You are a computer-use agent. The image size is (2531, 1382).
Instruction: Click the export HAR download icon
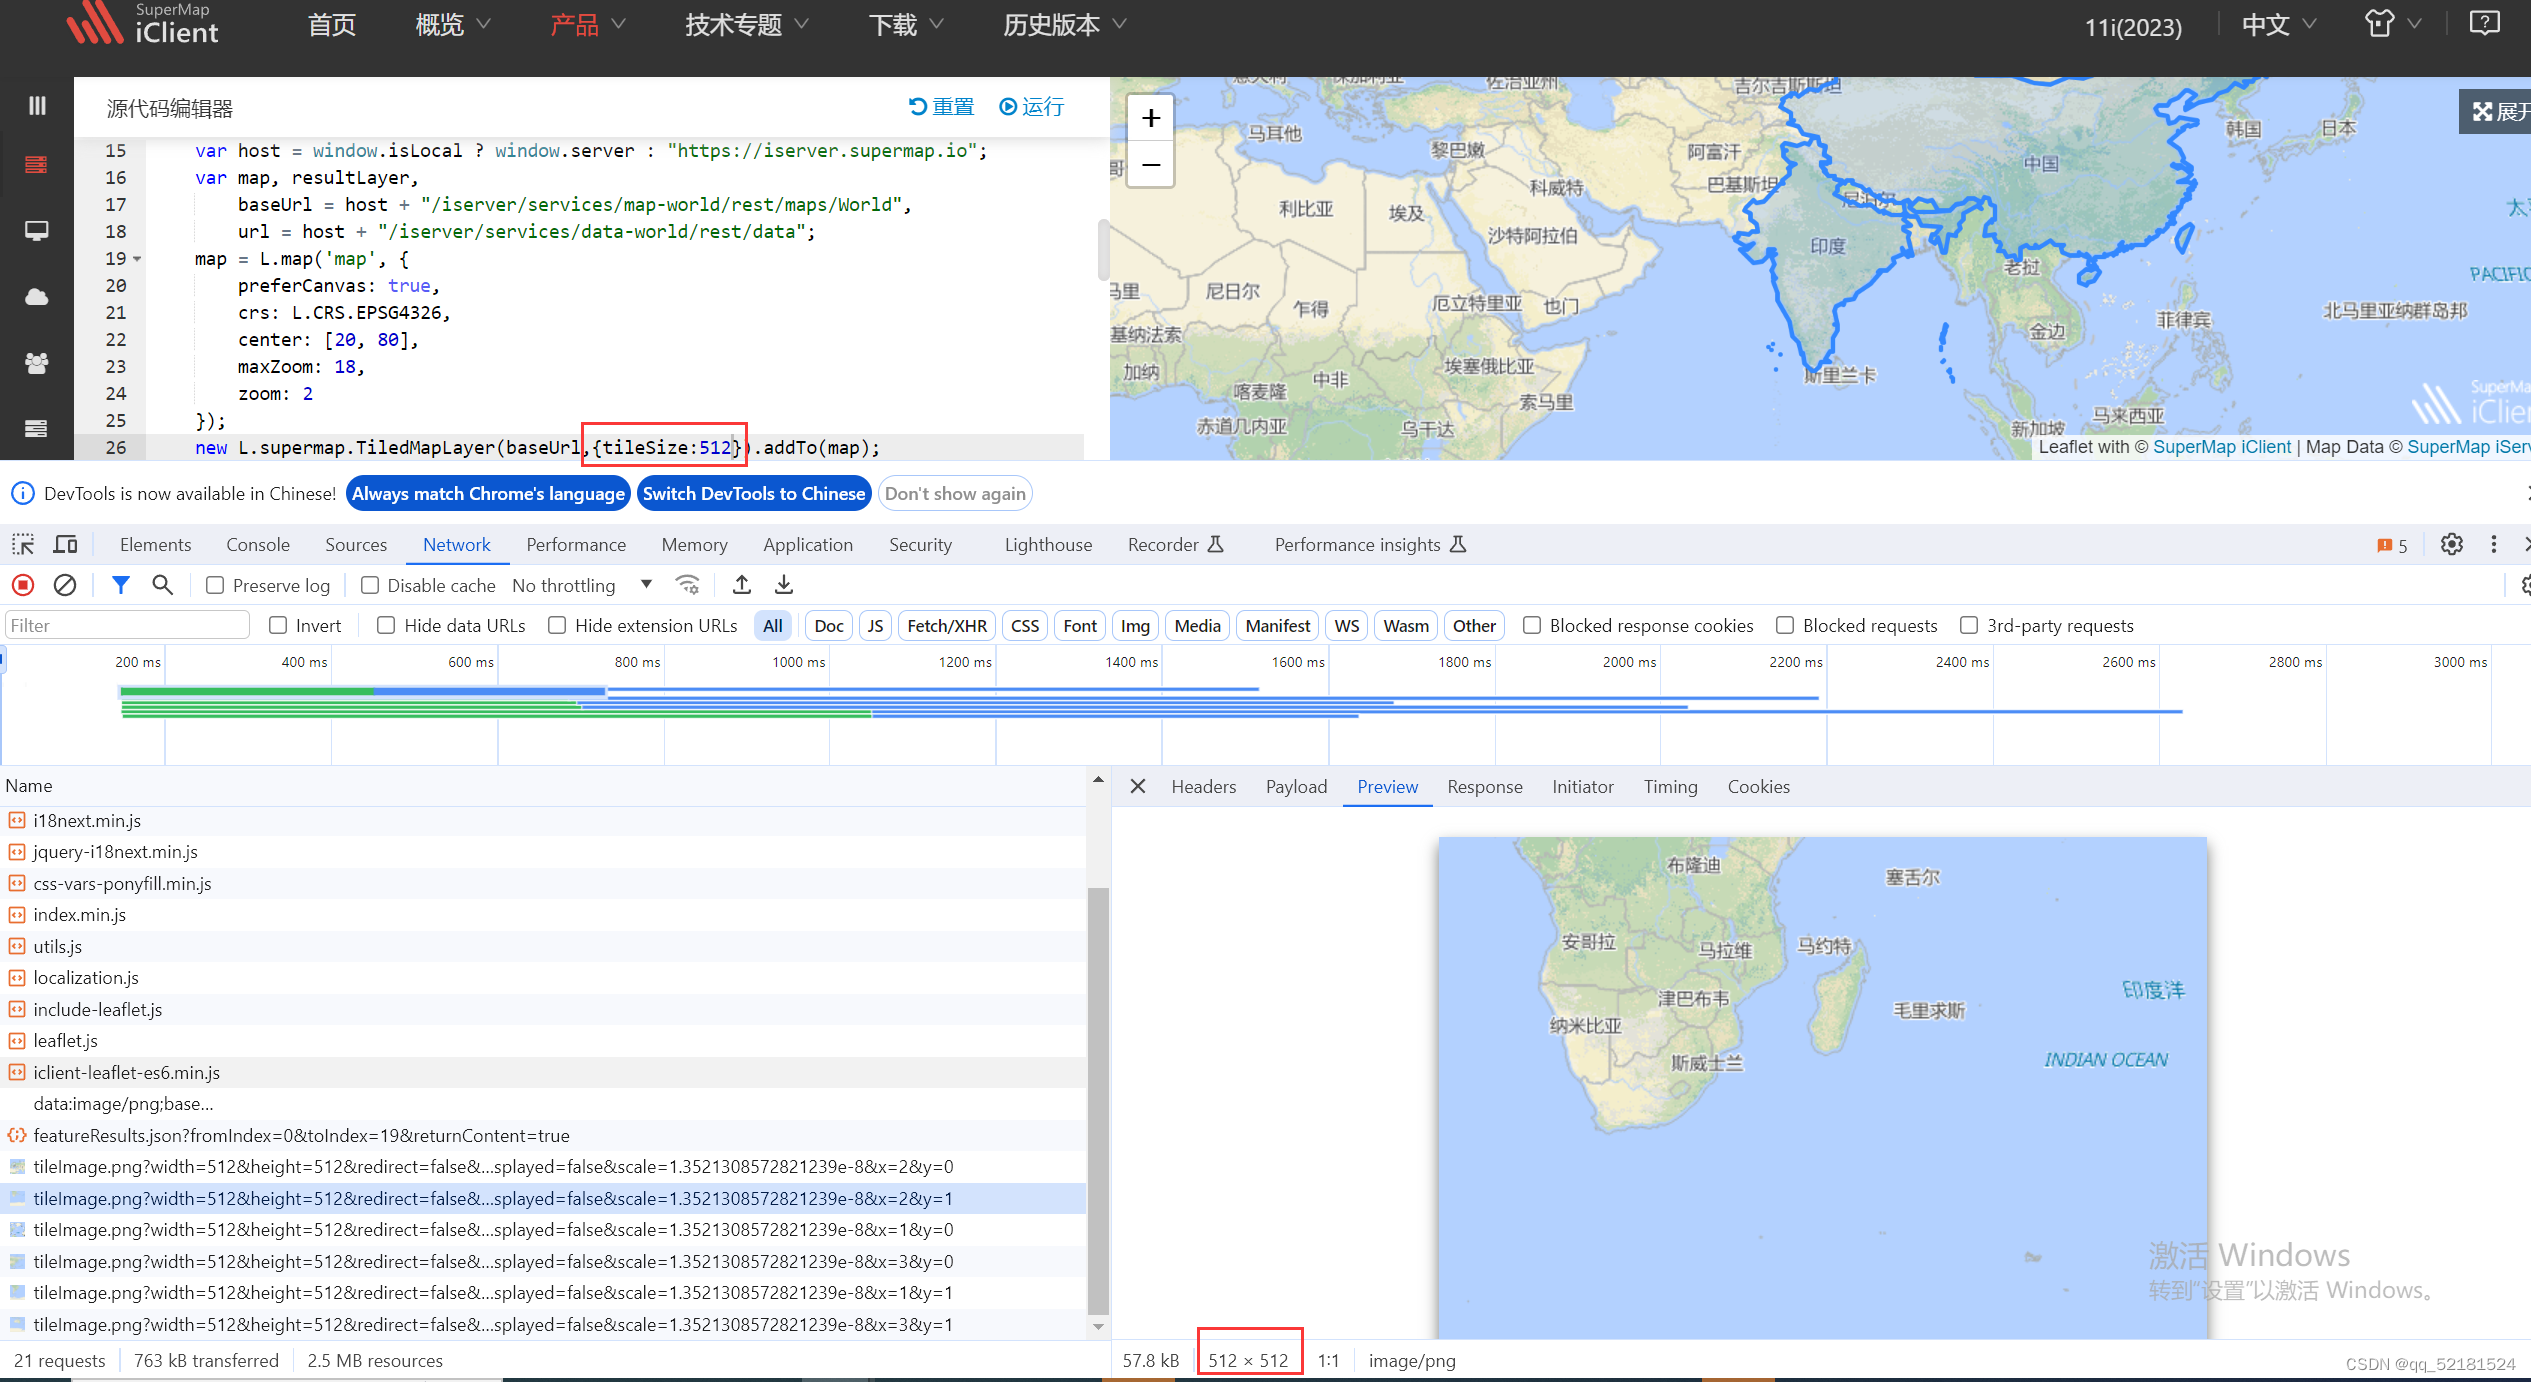click(x=784, y=585)
